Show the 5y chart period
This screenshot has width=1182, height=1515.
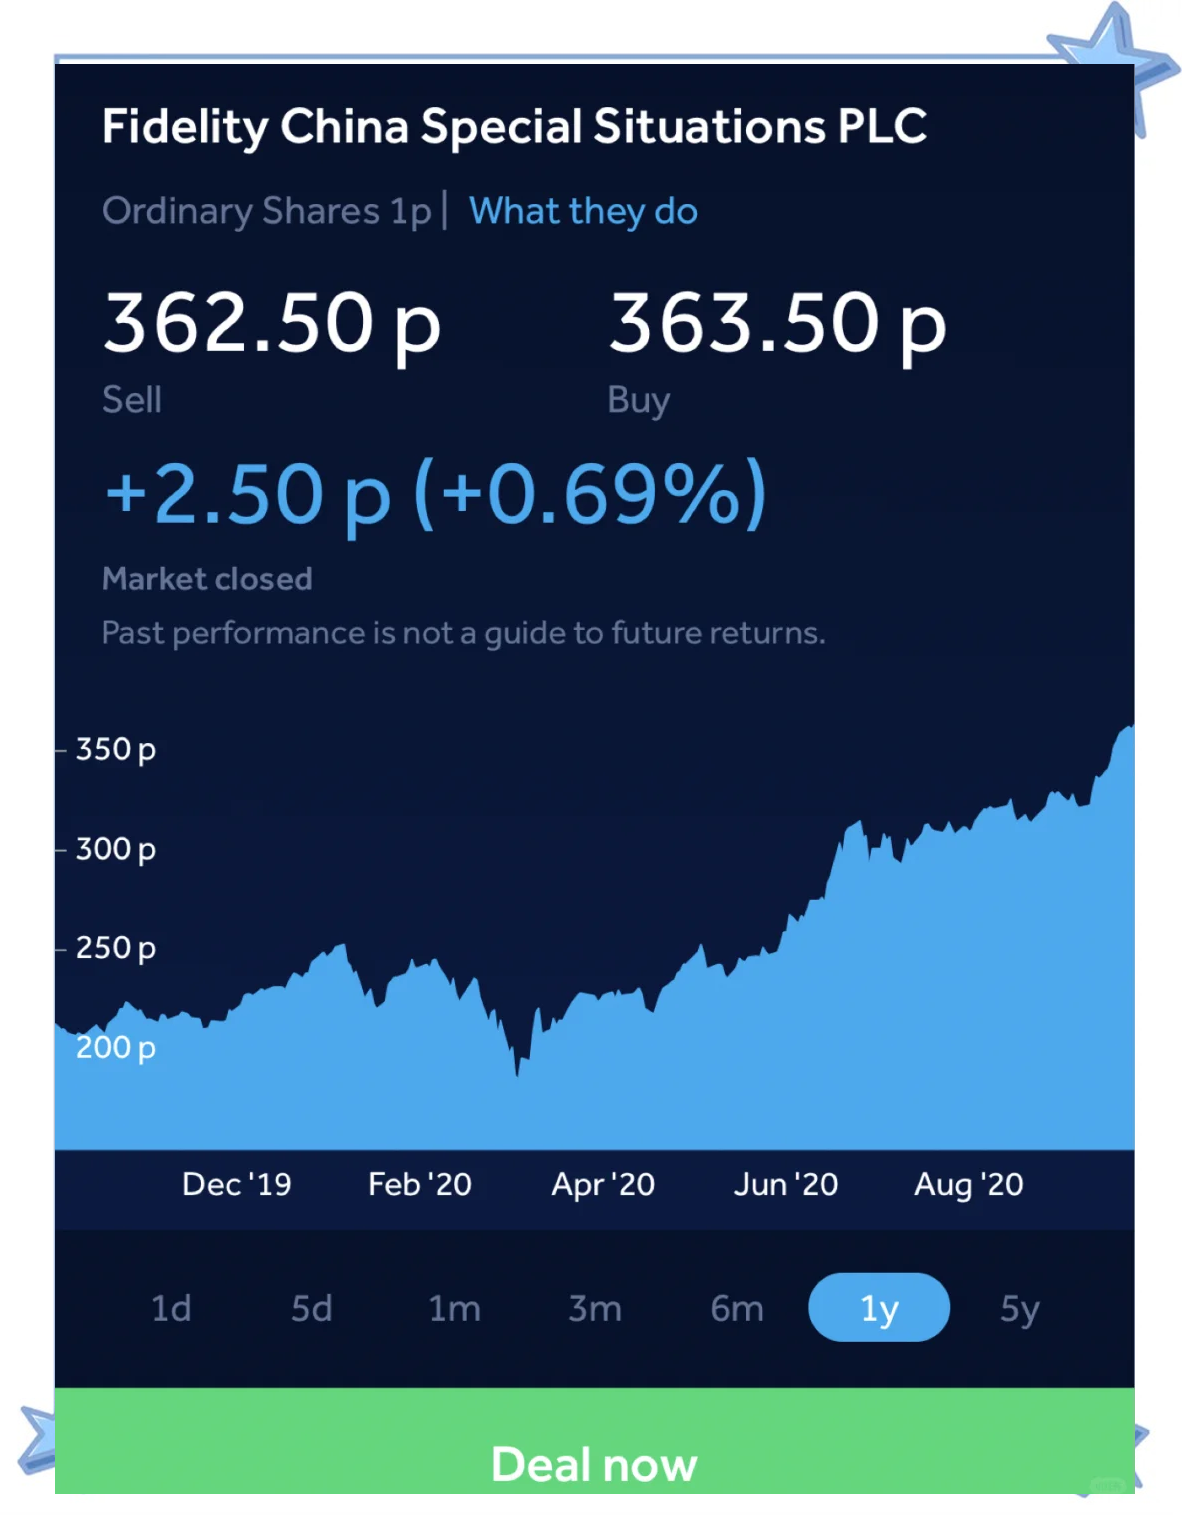tap(1020, 1308)
